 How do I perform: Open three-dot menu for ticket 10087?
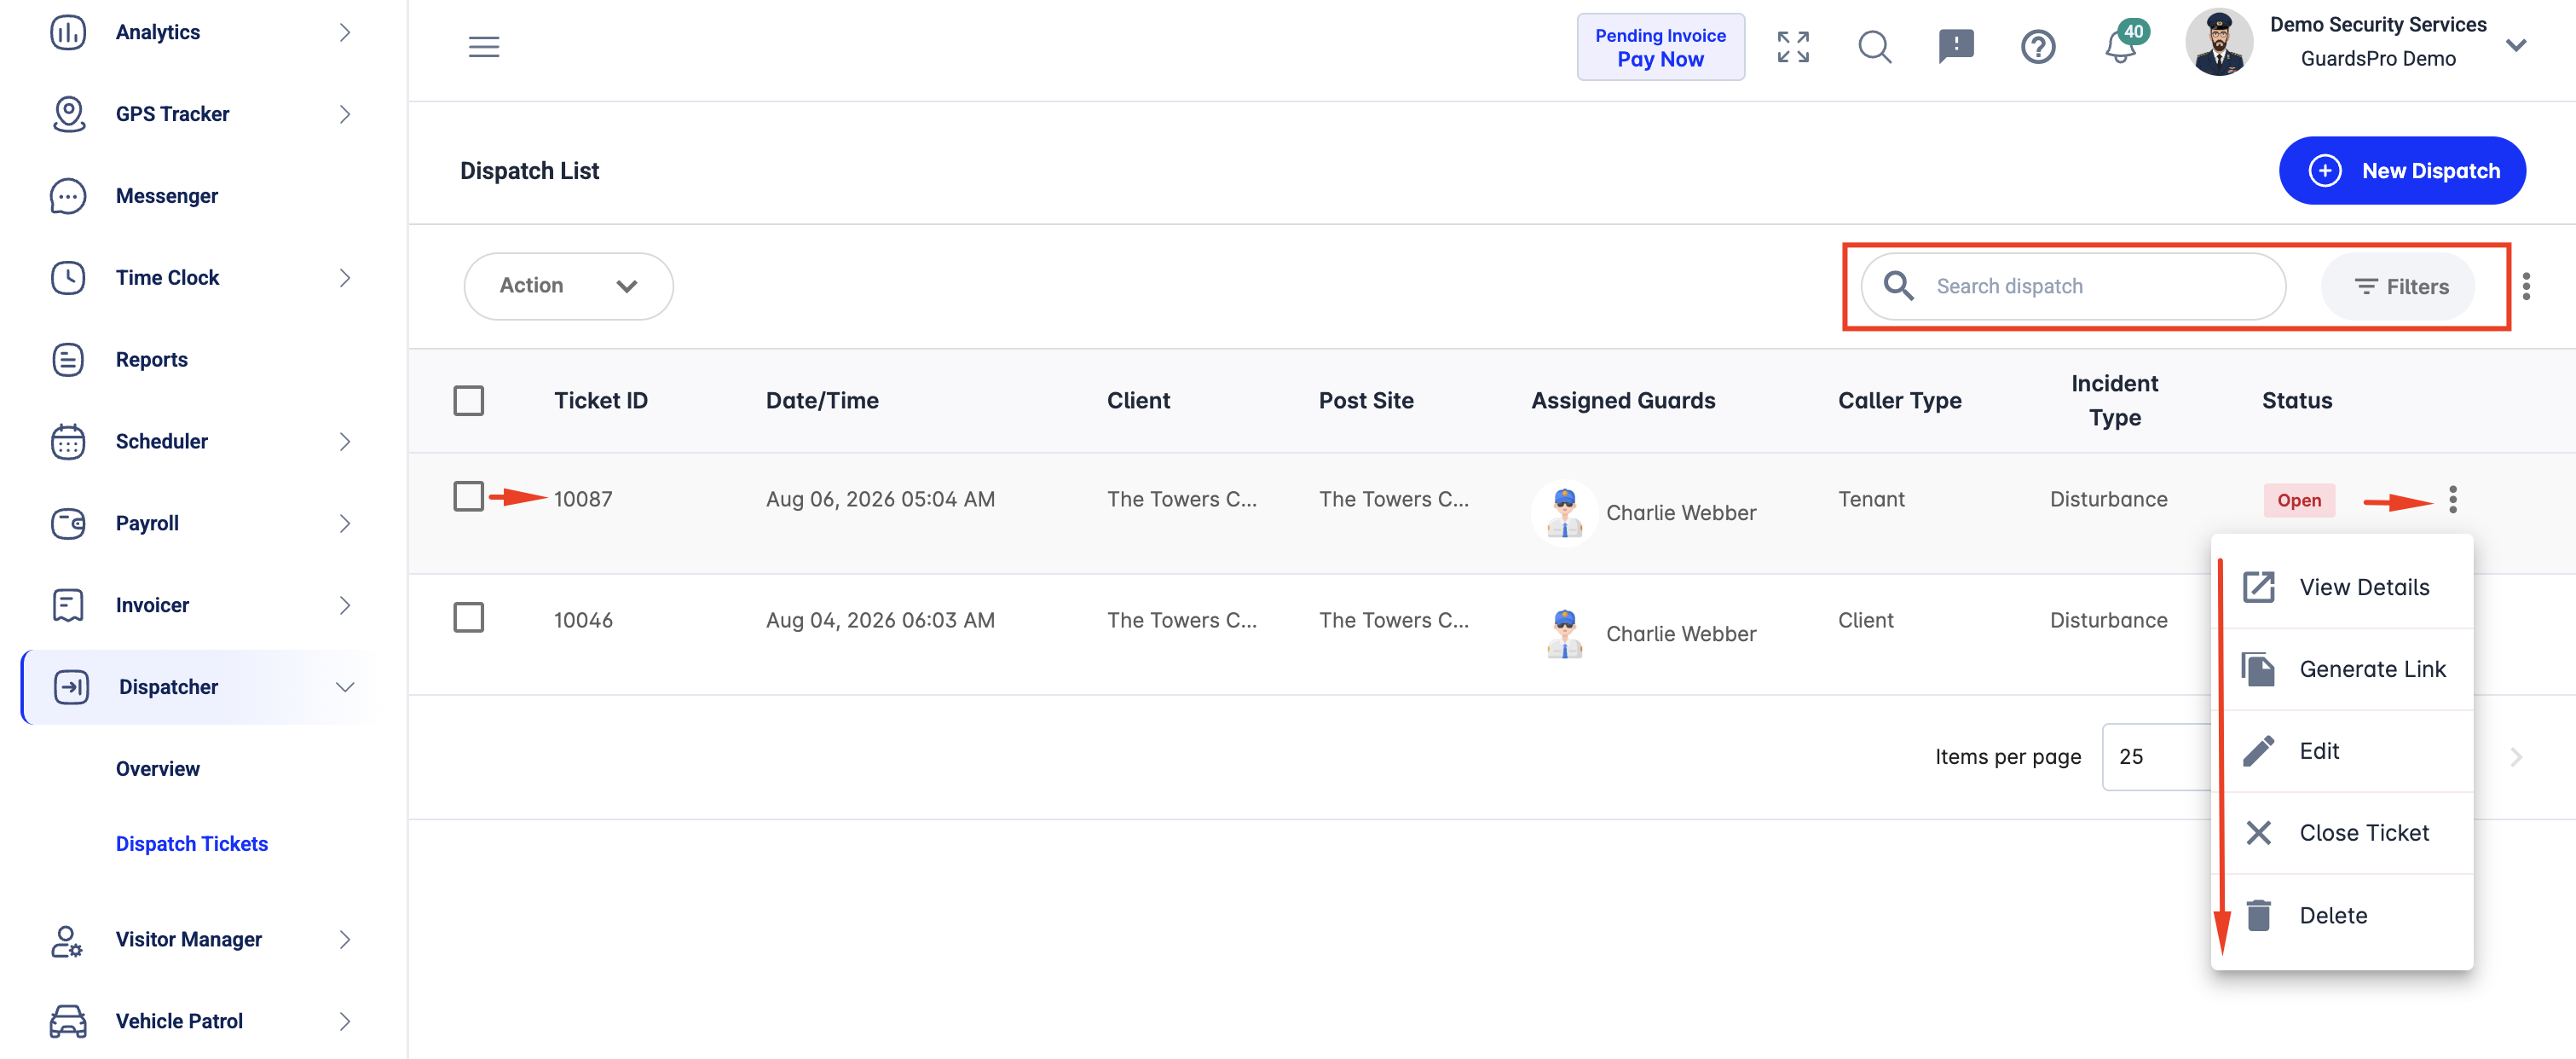(x=2453, y=500)
